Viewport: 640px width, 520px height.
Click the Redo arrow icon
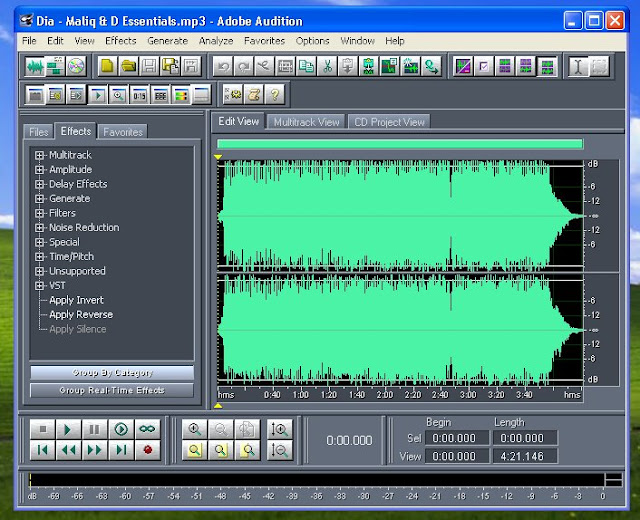tap(244, 67)
